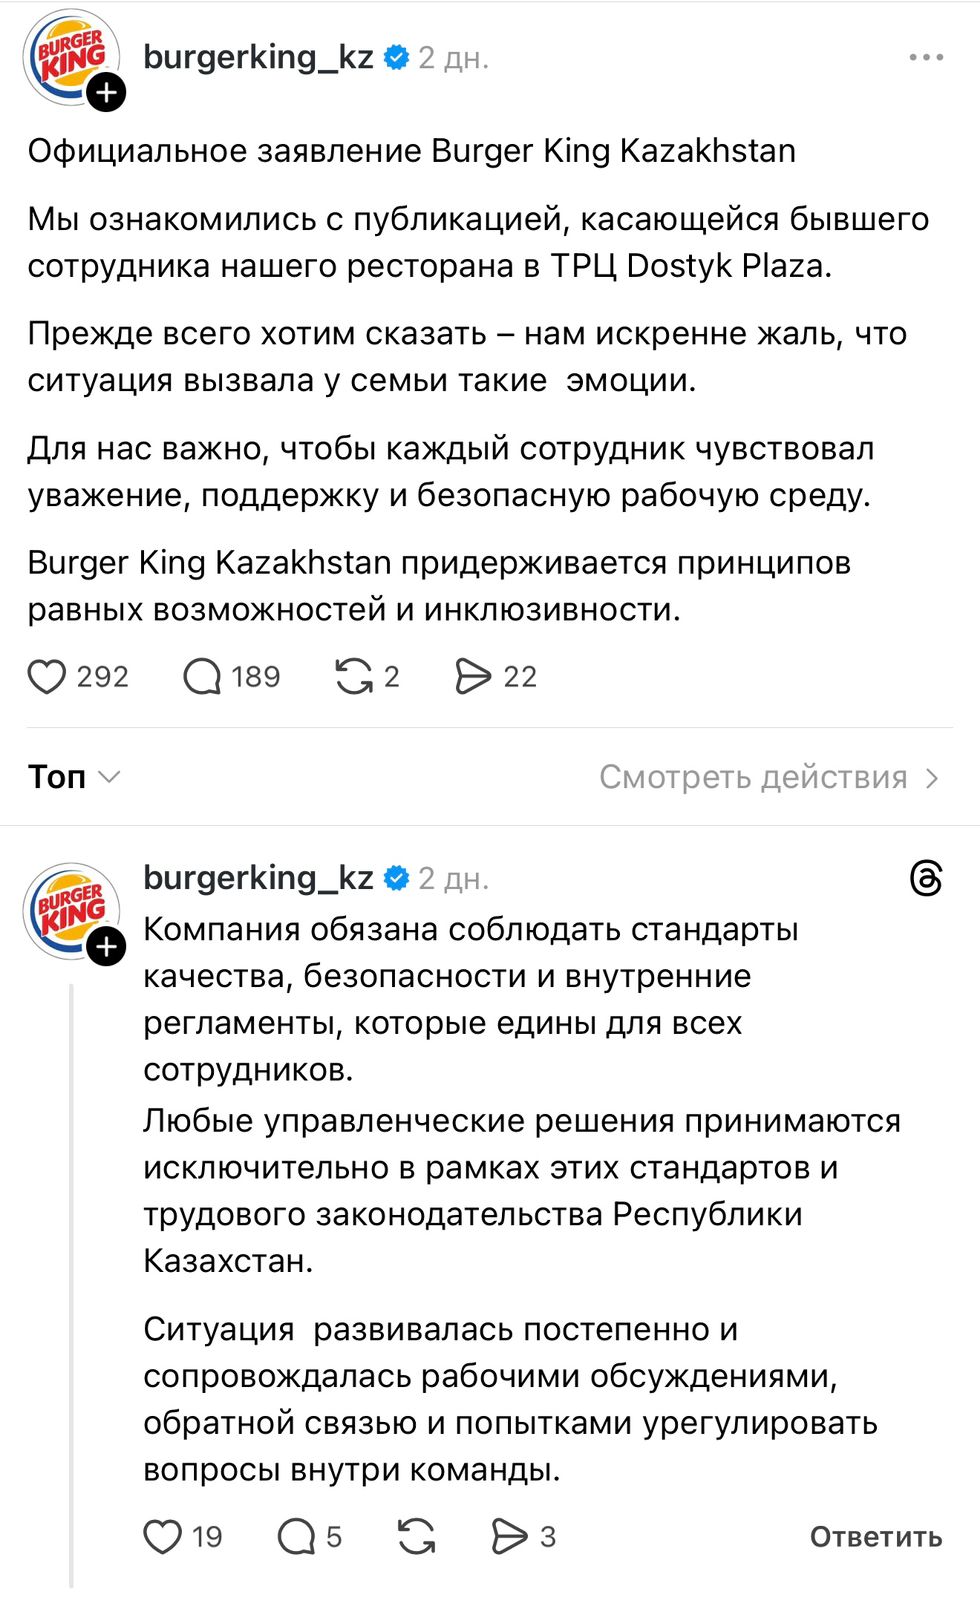Click the Ответить reply button

click(875, 1537)
